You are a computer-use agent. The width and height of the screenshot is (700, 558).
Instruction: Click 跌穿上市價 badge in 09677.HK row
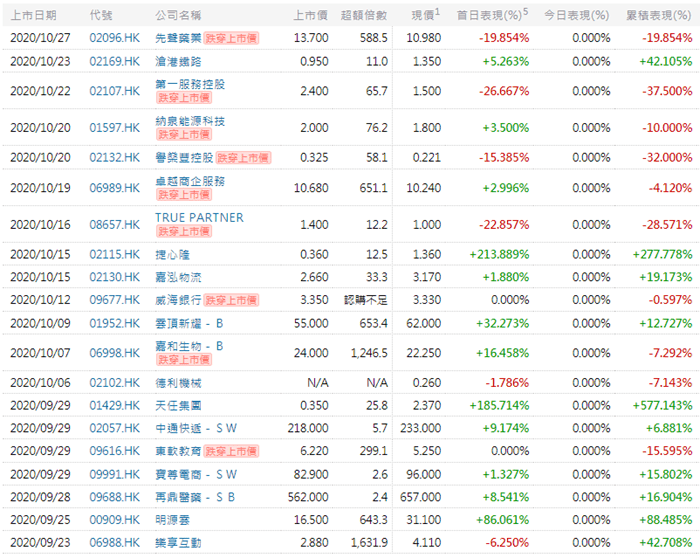(x=231, y=300)
